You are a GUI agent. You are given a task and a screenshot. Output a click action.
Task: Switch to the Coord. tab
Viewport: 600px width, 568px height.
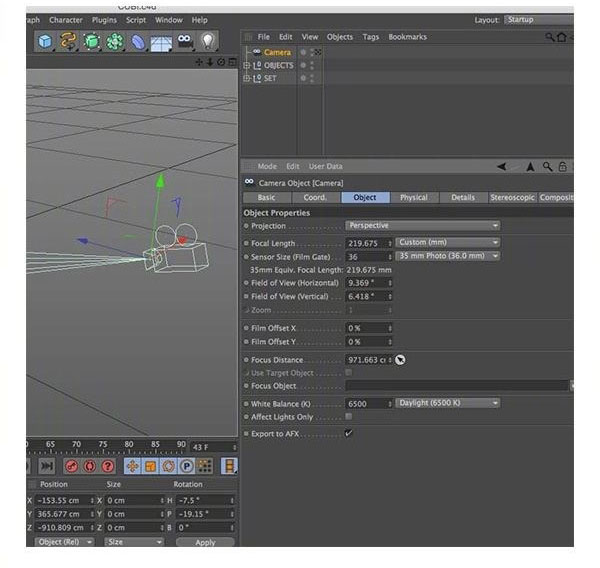[315, 197]
